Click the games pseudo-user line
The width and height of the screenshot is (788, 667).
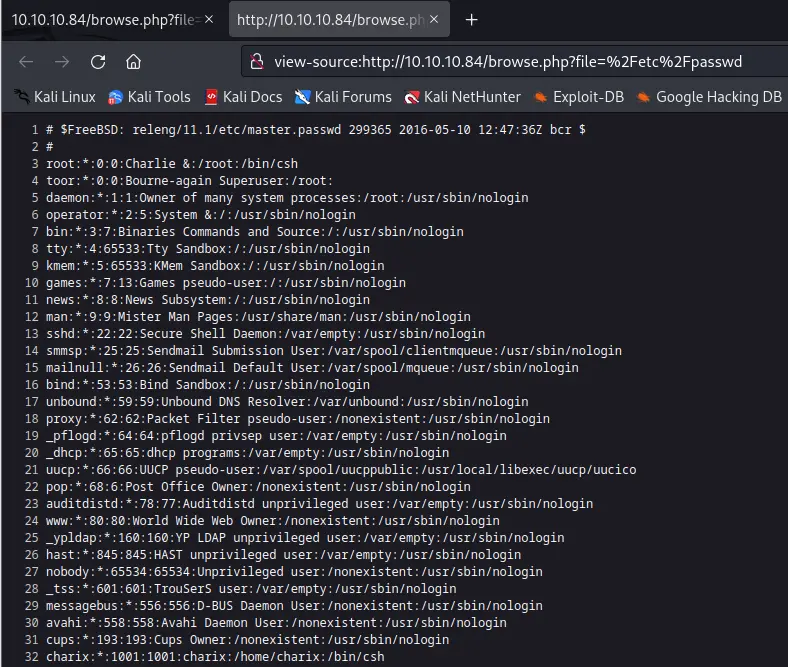coord(226,283)
